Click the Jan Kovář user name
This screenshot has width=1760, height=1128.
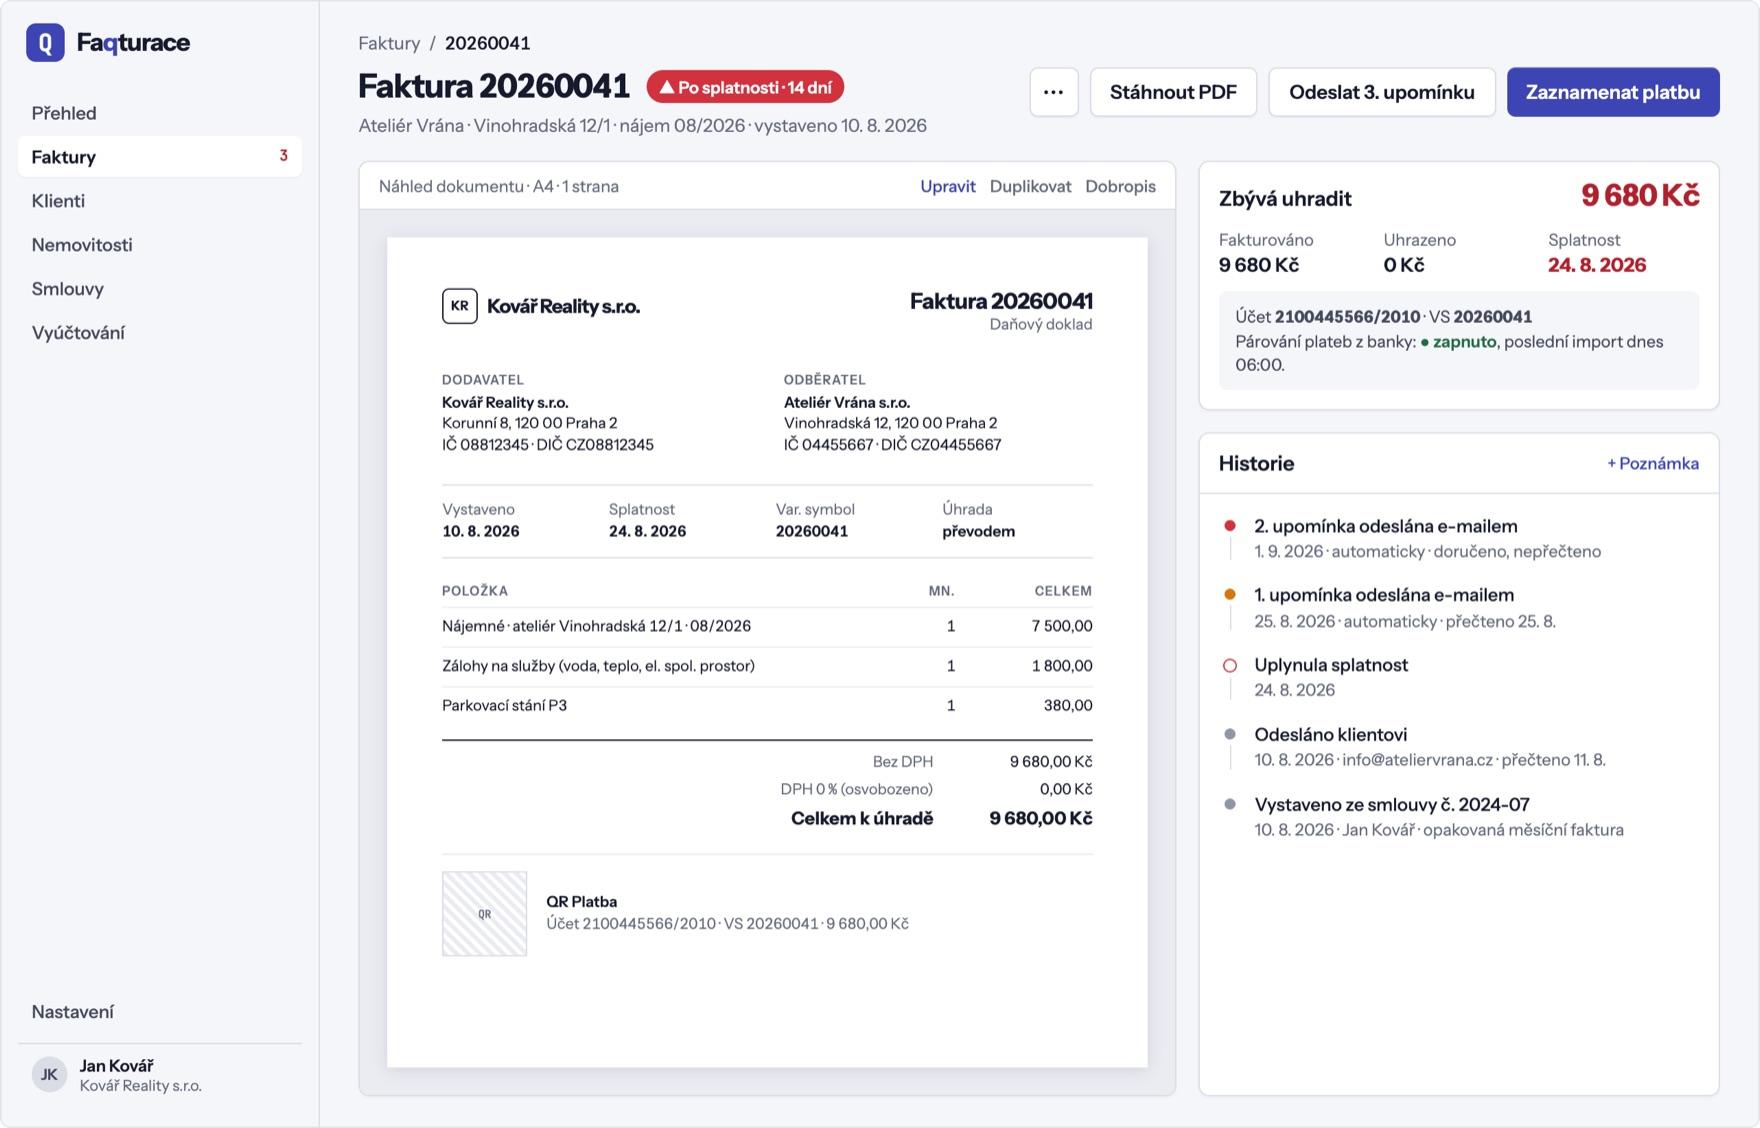pos(116,1065)
